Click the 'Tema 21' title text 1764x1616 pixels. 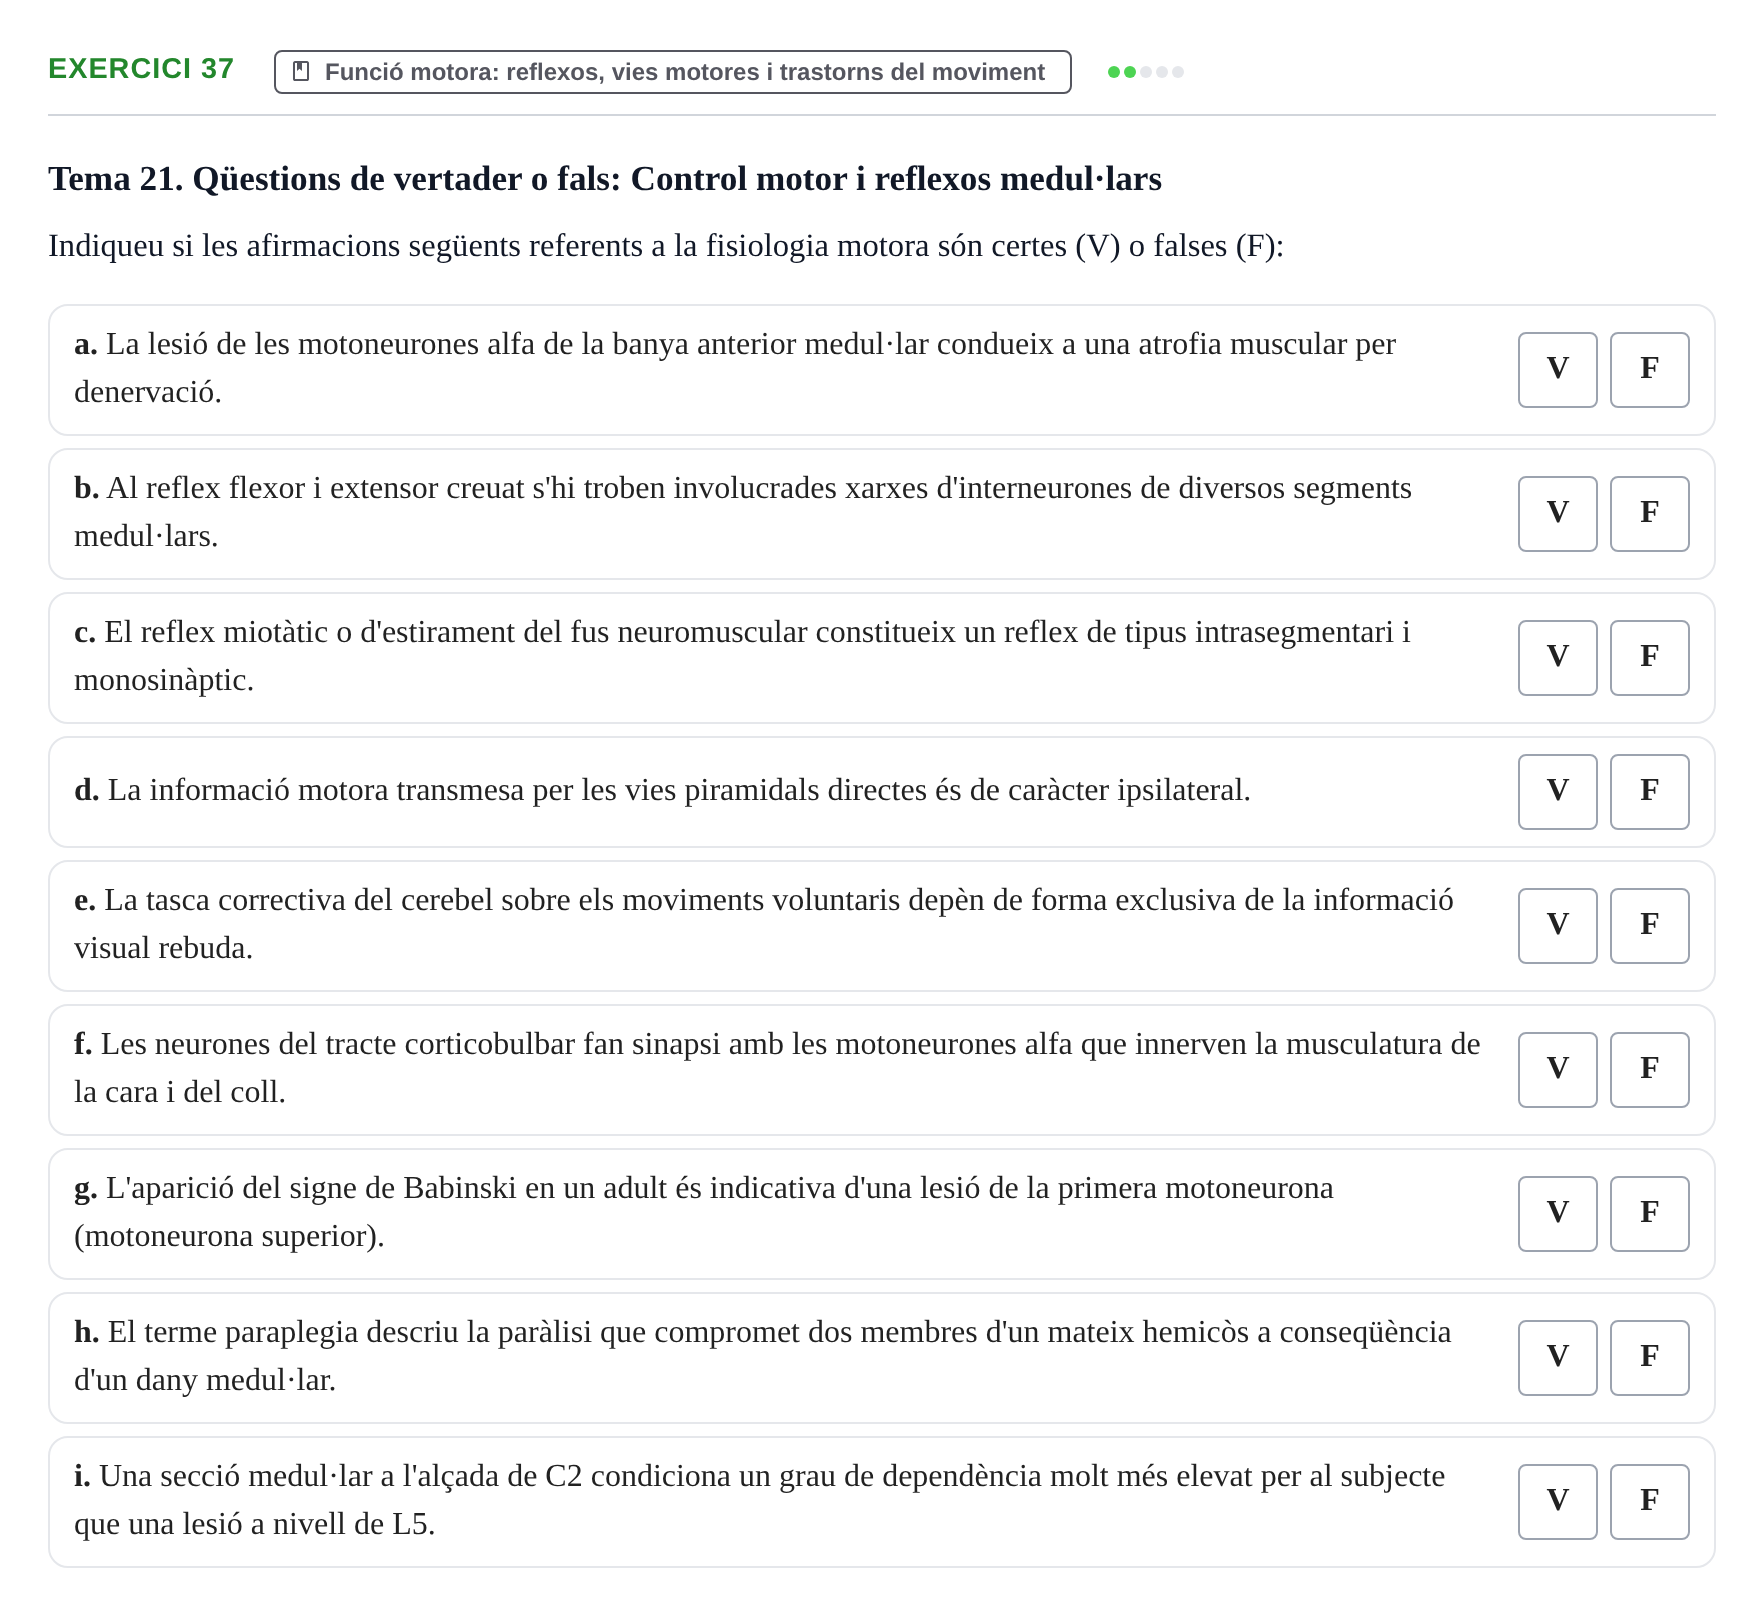(x=605, y=179)
